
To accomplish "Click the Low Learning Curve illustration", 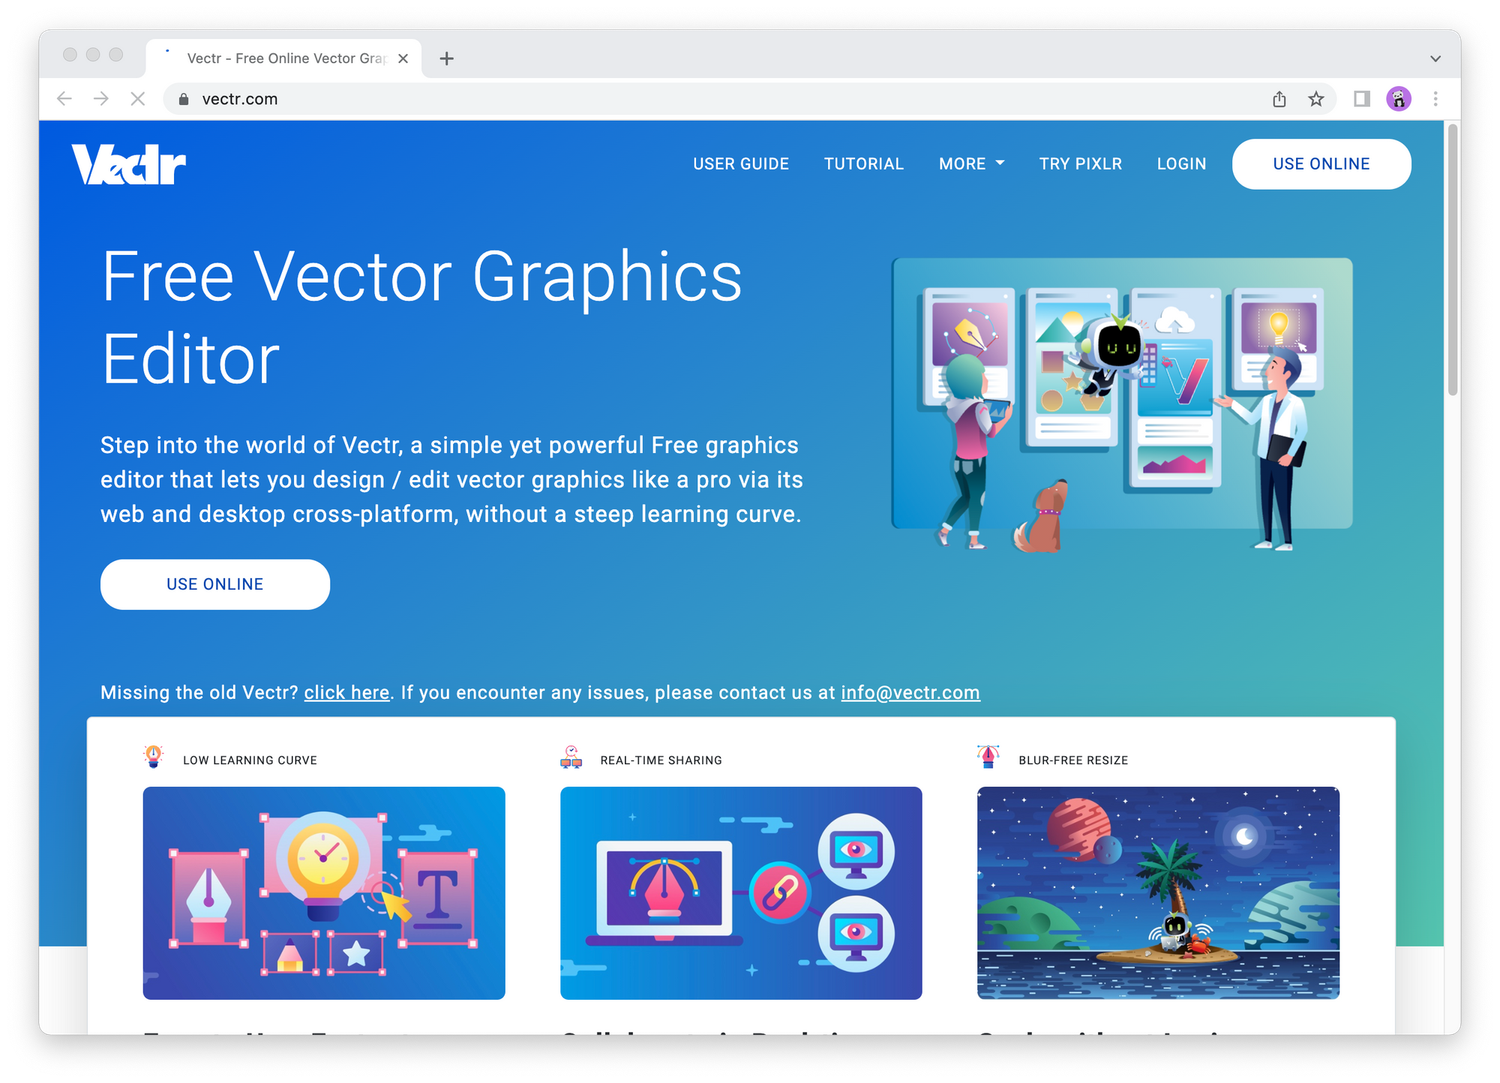I will tap(324, 893).
